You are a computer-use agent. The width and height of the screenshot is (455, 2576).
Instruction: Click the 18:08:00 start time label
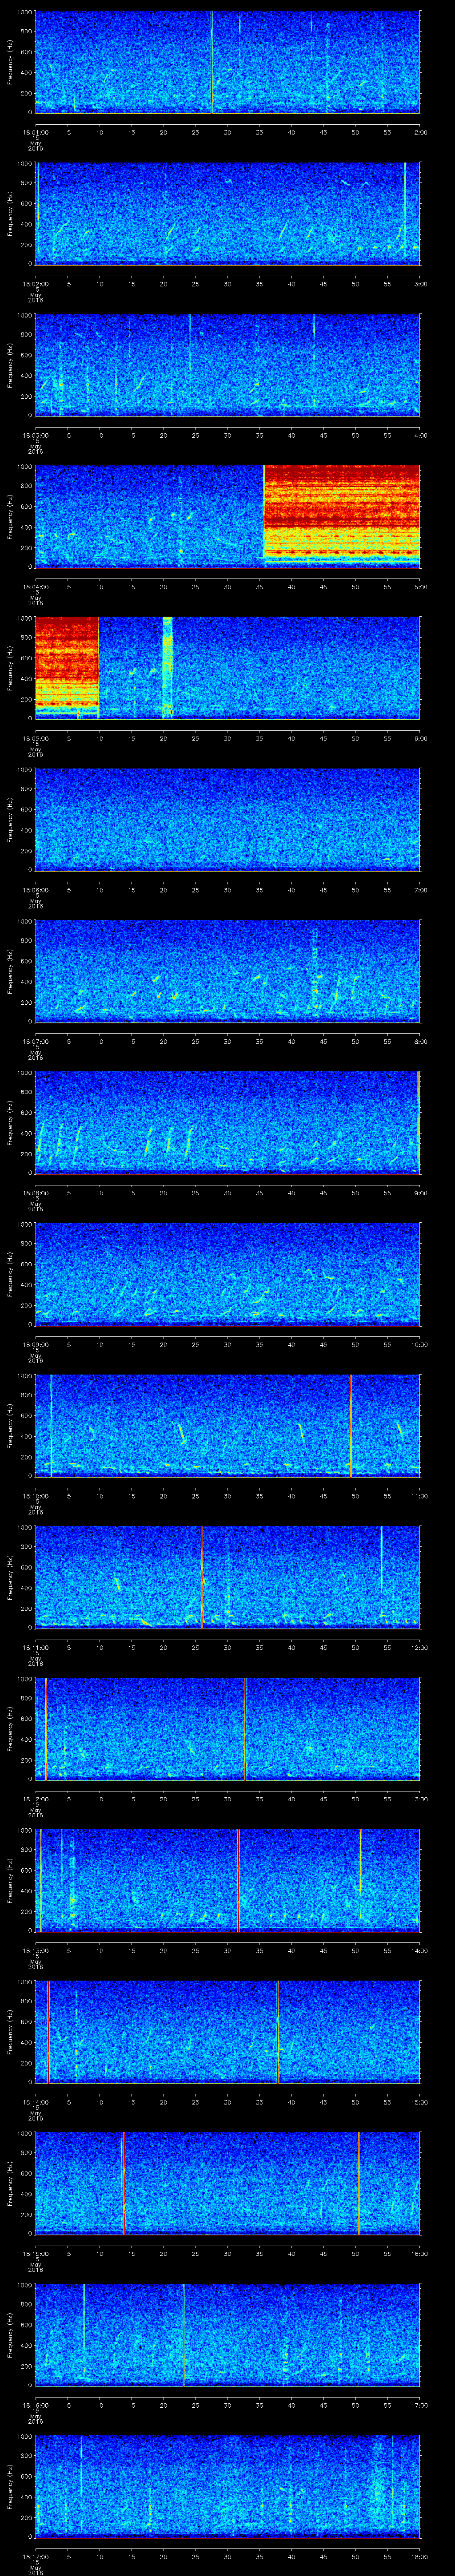pyautogui.click(x=35, y=1193)
